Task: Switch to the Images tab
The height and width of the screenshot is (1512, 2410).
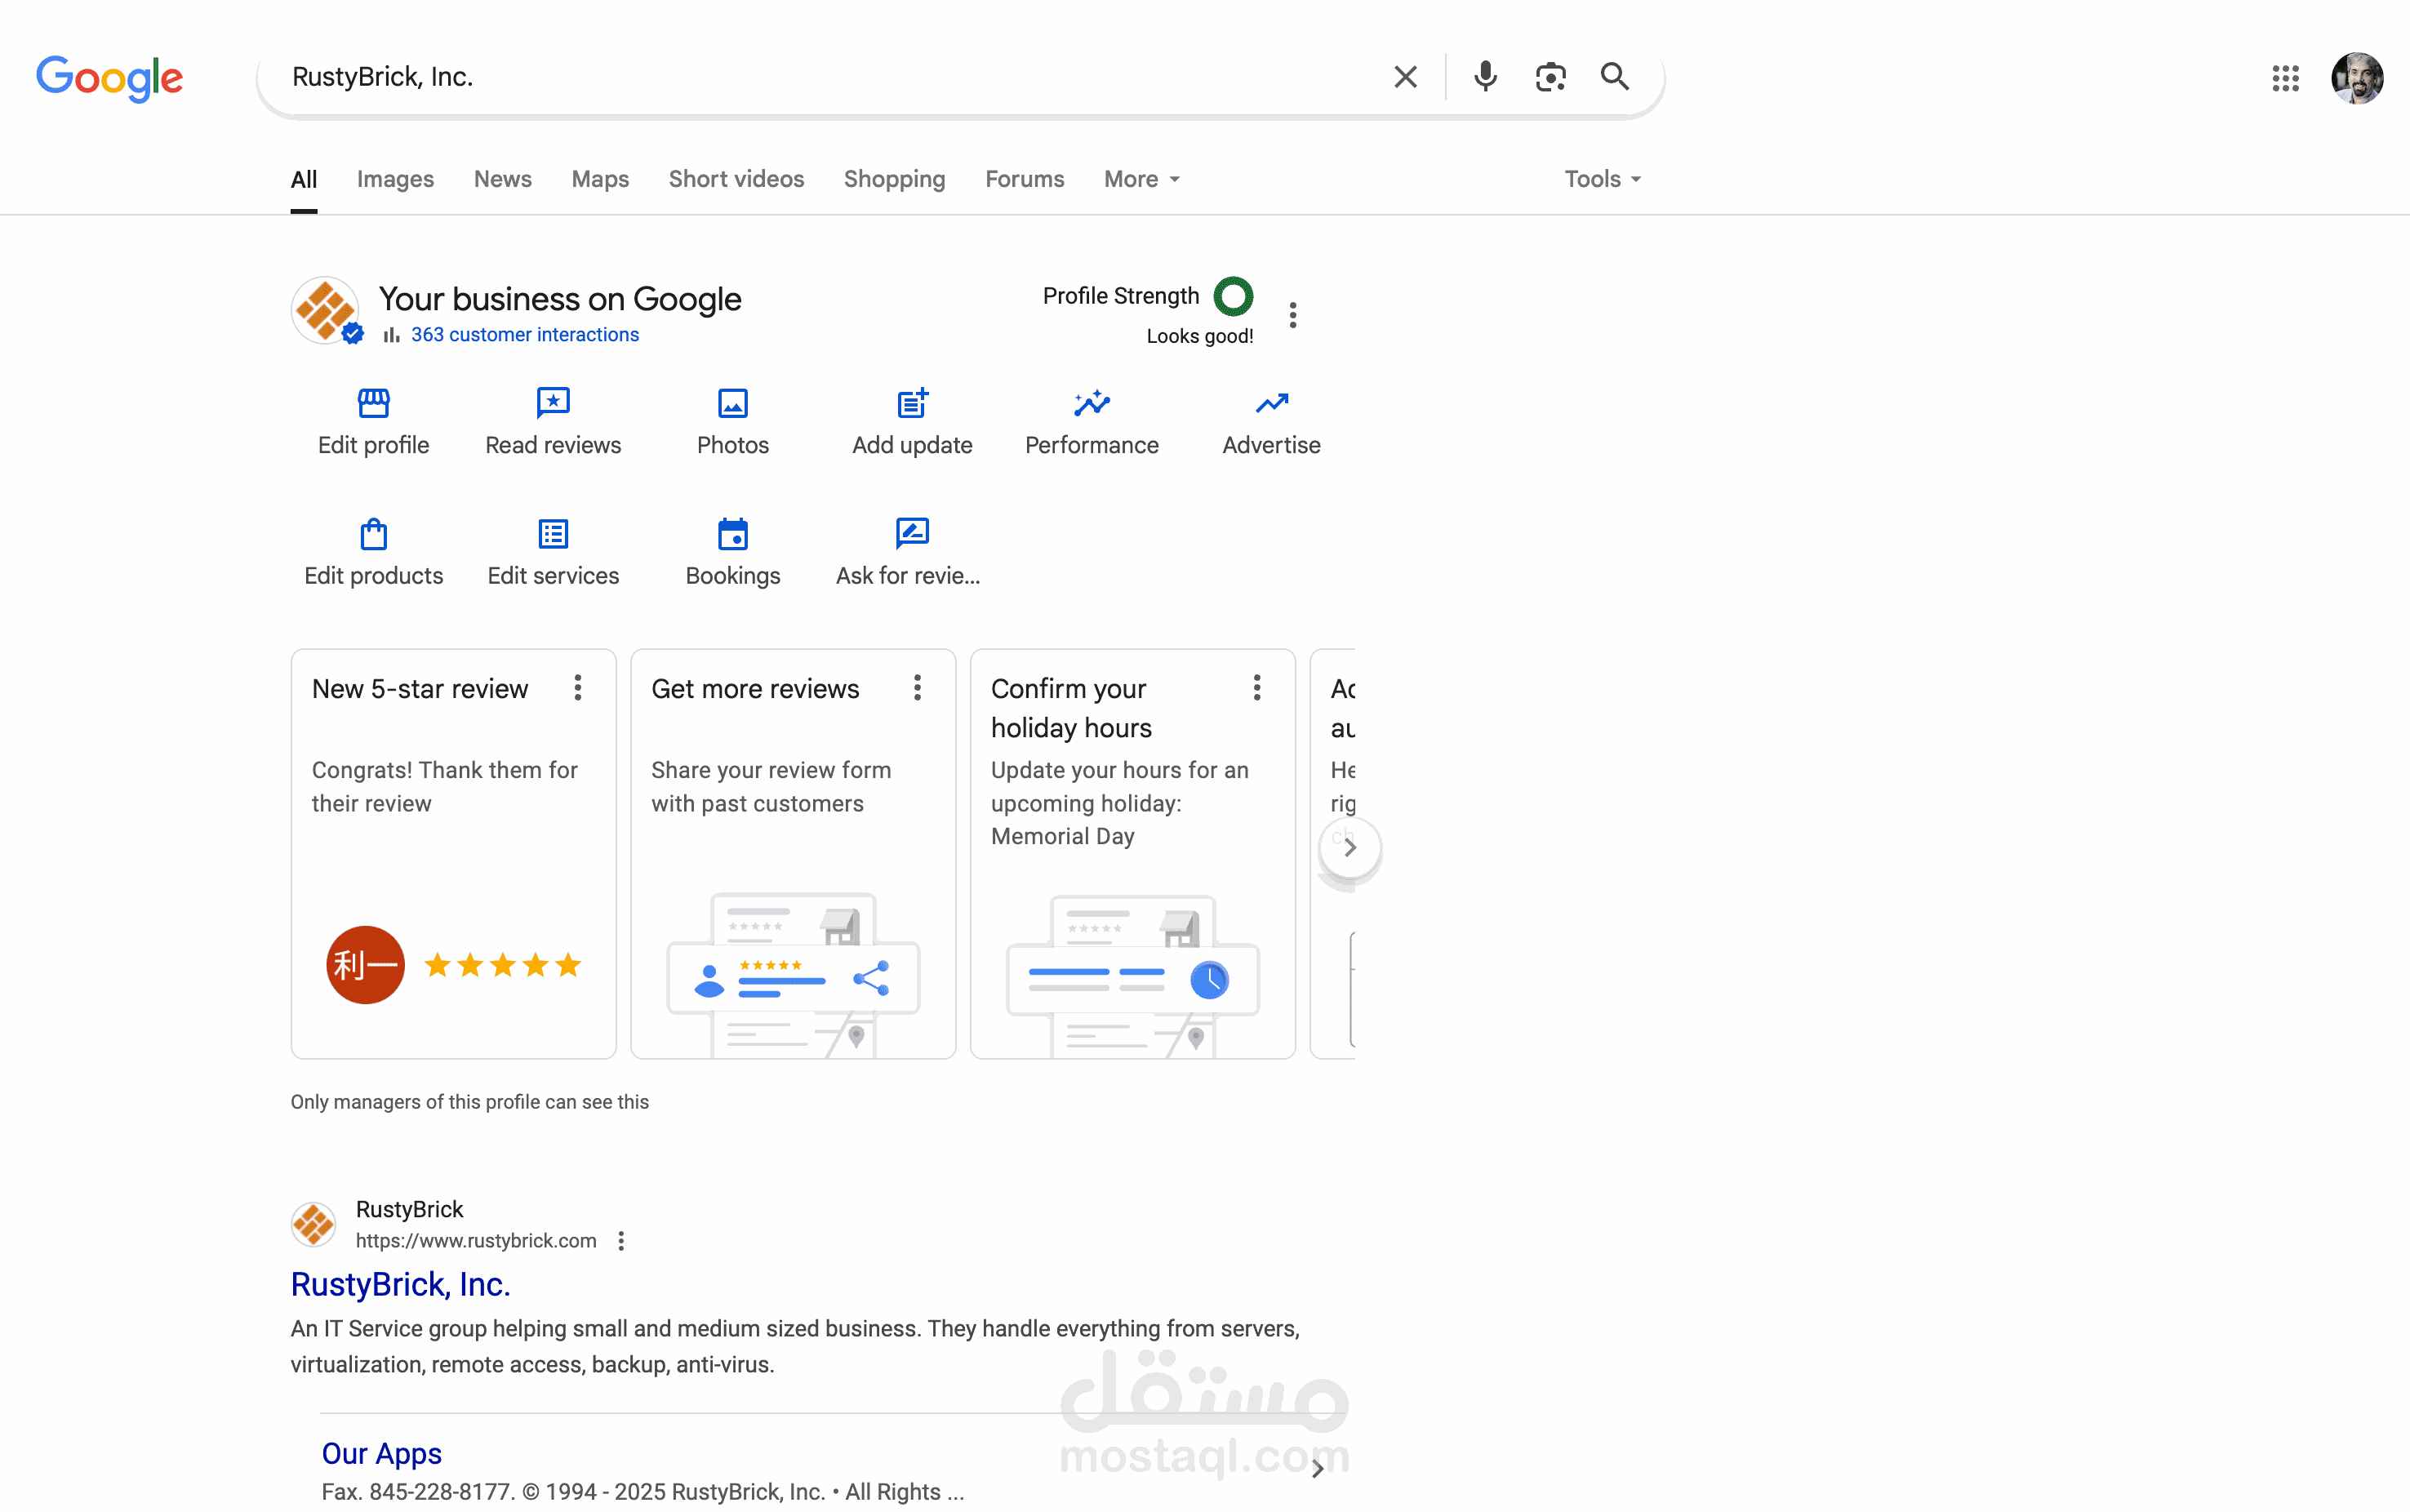Action: tap(395, 179)
